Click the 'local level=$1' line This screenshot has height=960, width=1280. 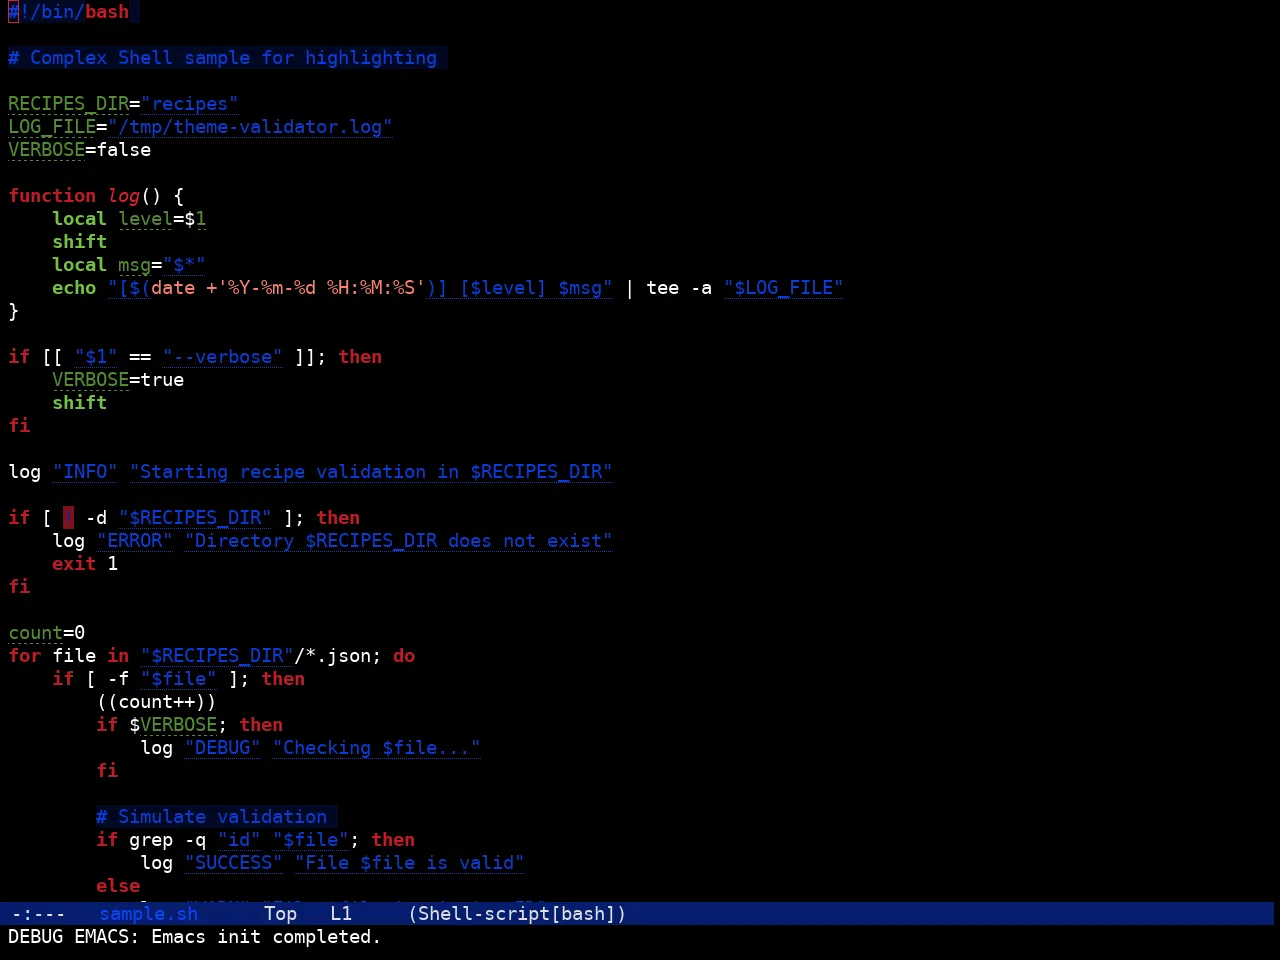129,219
